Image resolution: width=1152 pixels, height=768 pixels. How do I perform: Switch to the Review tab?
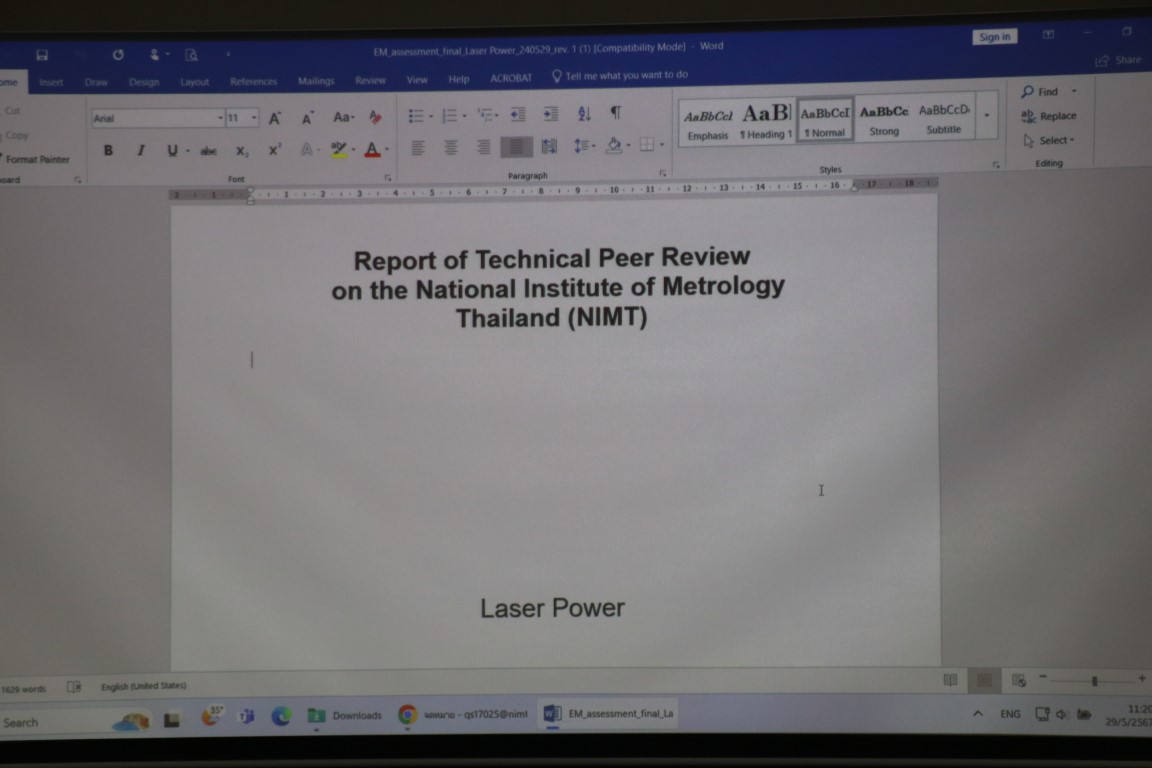tap(370, 80)
